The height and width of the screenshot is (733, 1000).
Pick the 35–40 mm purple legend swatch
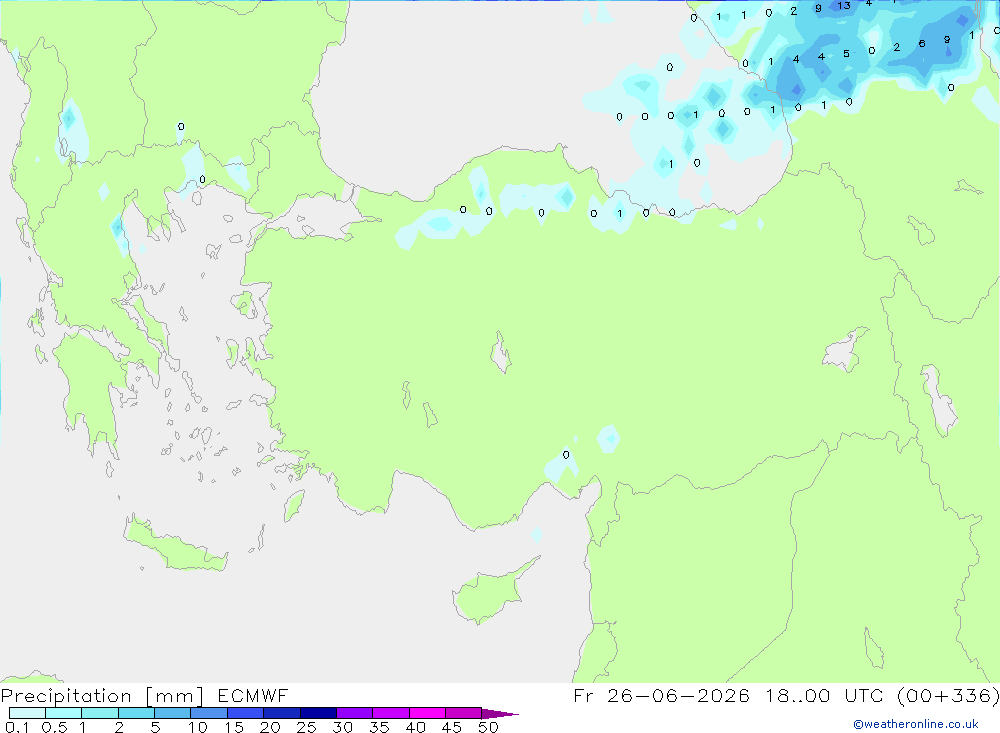390,713
